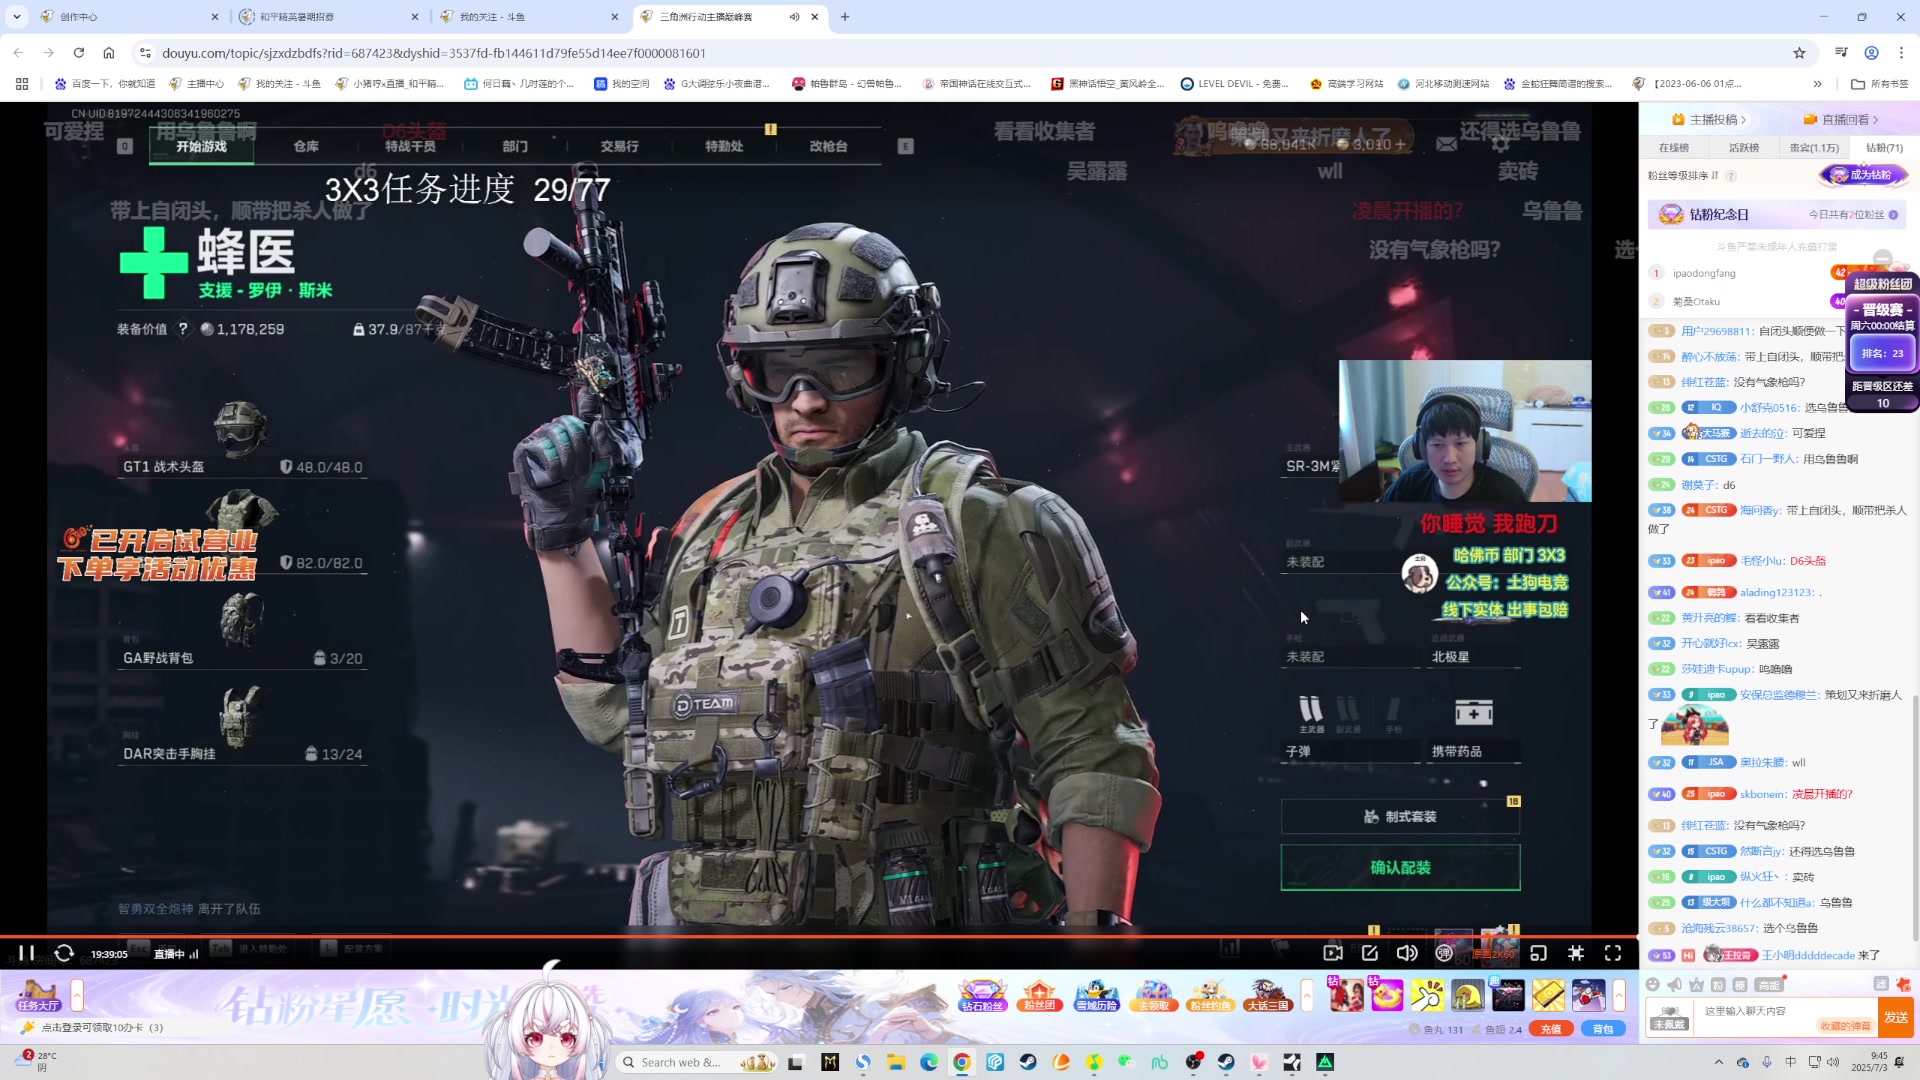The width and height of the screenshot is (1920, 1080).
Task: Select the 仓库 tab in game menu
Action: click(x=306, y=146)
